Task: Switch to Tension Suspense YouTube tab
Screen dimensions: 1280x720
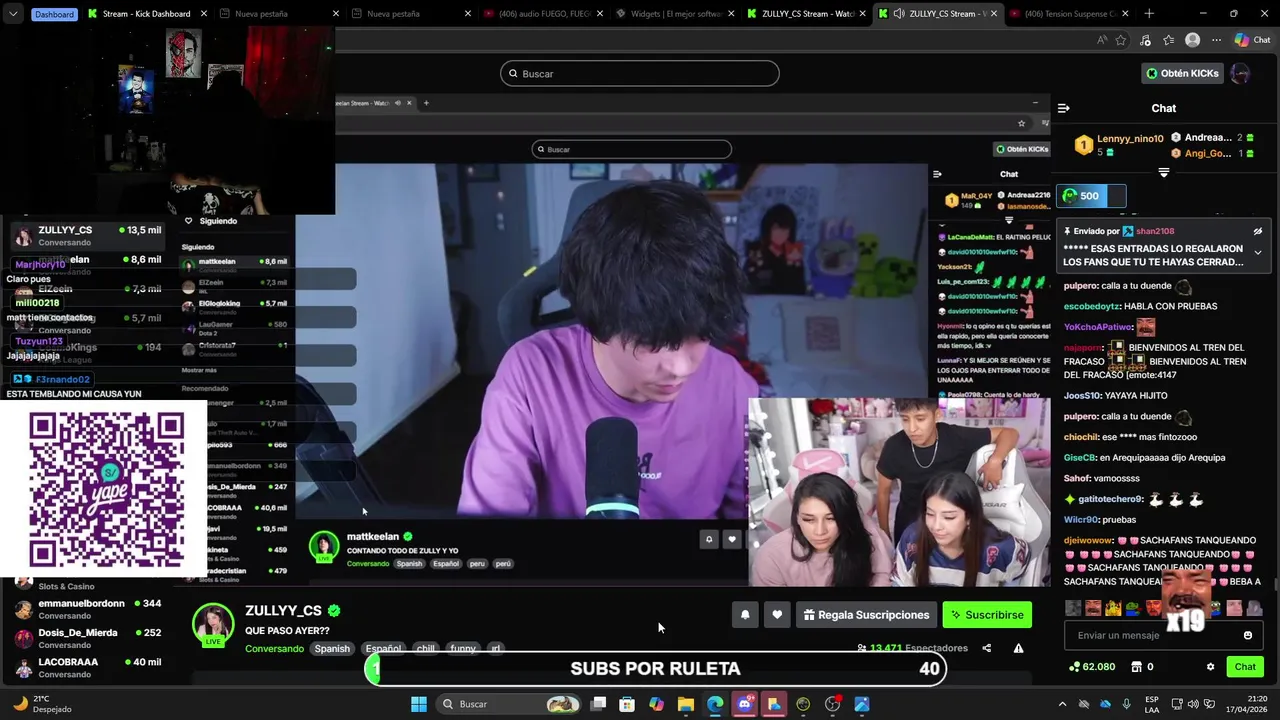Action: tap(1072, 14)
